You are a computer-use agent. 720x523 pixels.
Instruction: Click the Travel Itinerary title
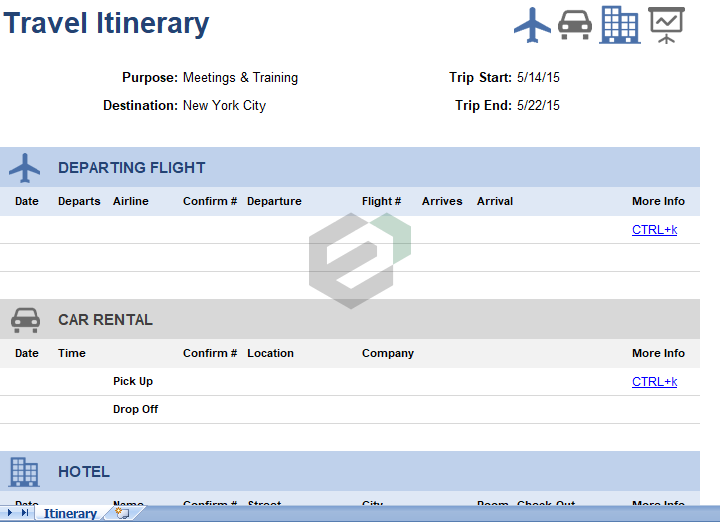coord(107,24)
